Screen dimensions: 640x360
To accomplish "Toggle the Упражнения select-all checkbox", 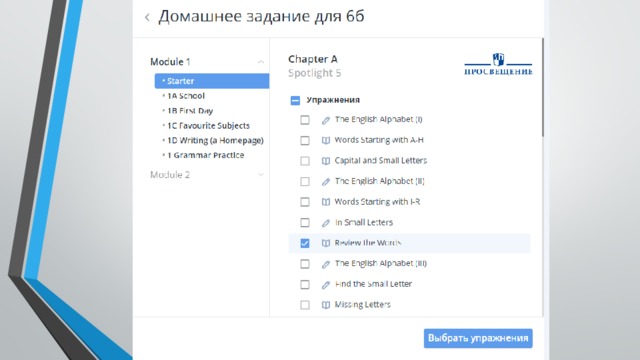I will click(295, 100).
